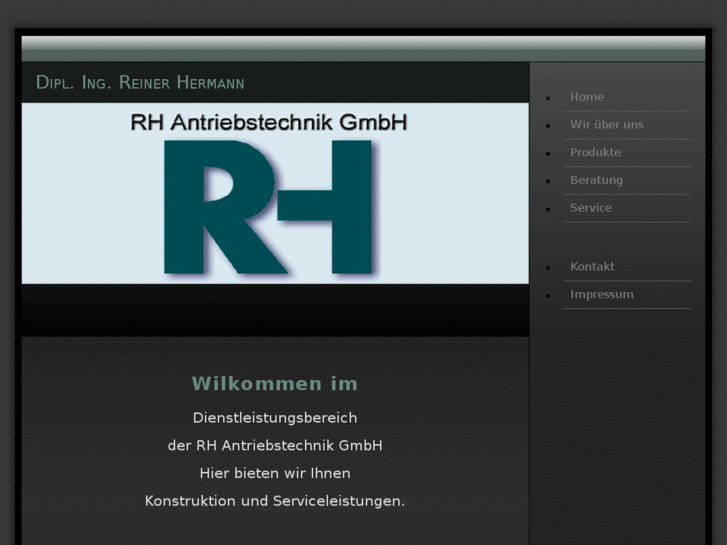Select Beratung in the sidebar
The image size is (727, 545).
coord(596,180)
